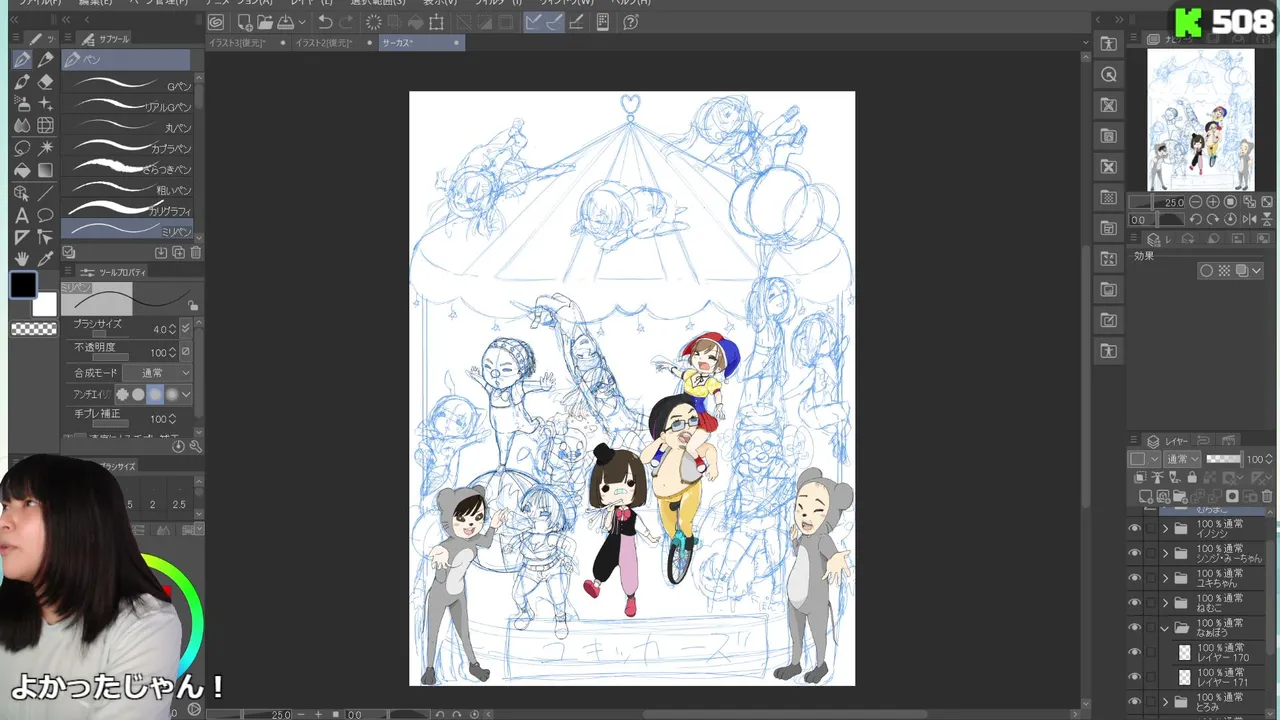Click the black main color swatch
The image size is (1280, 720).
pyautogui.click(x=23, y=286)
